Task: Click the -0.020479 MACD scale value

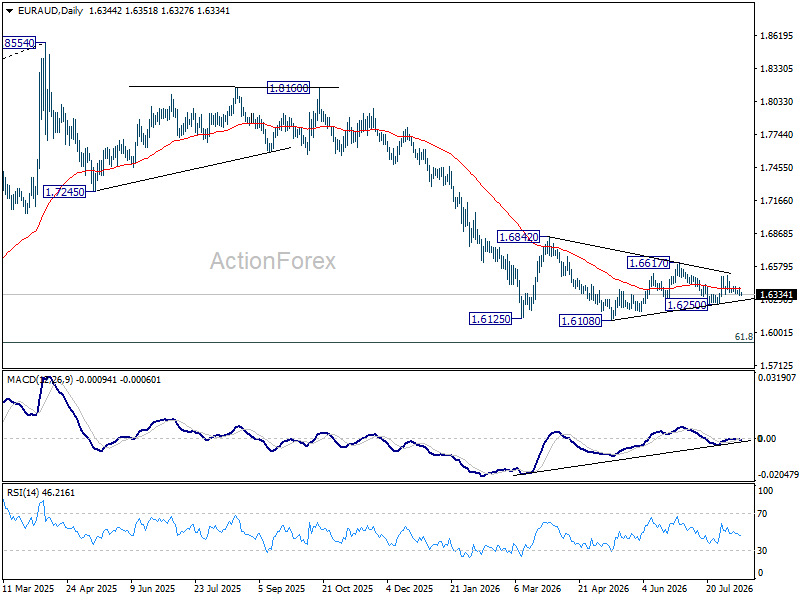Action: click(x=778, y=474)
